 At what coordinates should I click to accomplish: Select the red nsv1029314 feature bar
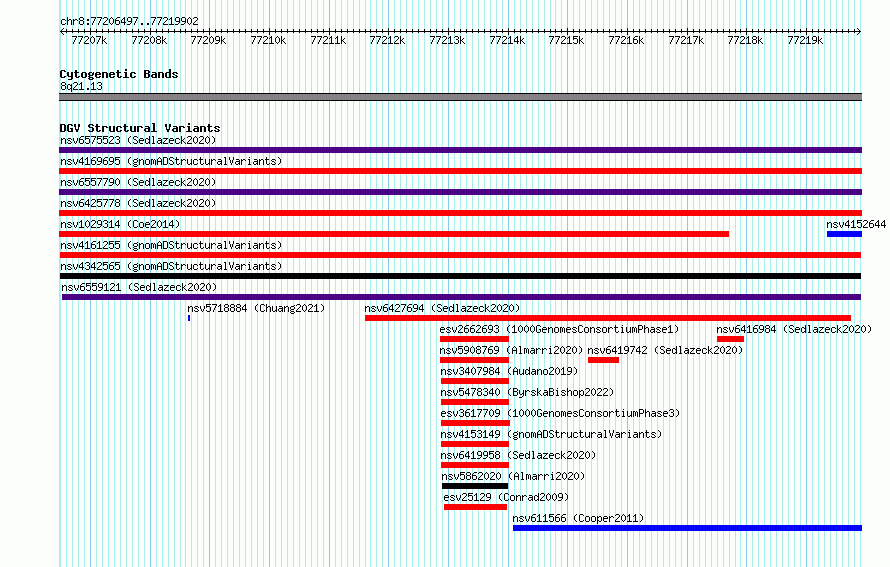point(394,234)
